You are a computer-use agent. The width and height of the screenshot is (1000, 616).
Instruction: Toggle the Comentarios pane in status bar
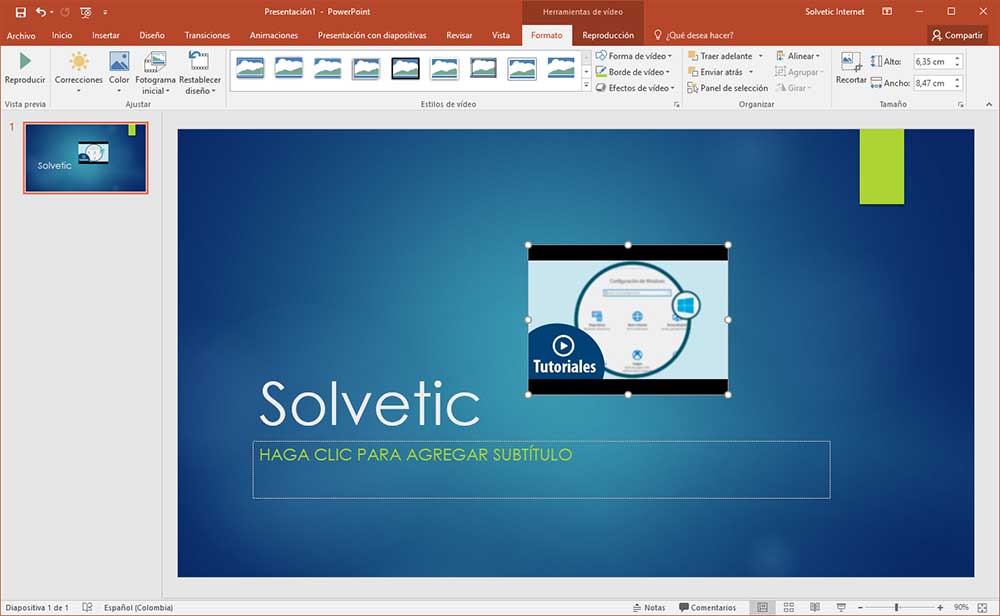(707, 608)
